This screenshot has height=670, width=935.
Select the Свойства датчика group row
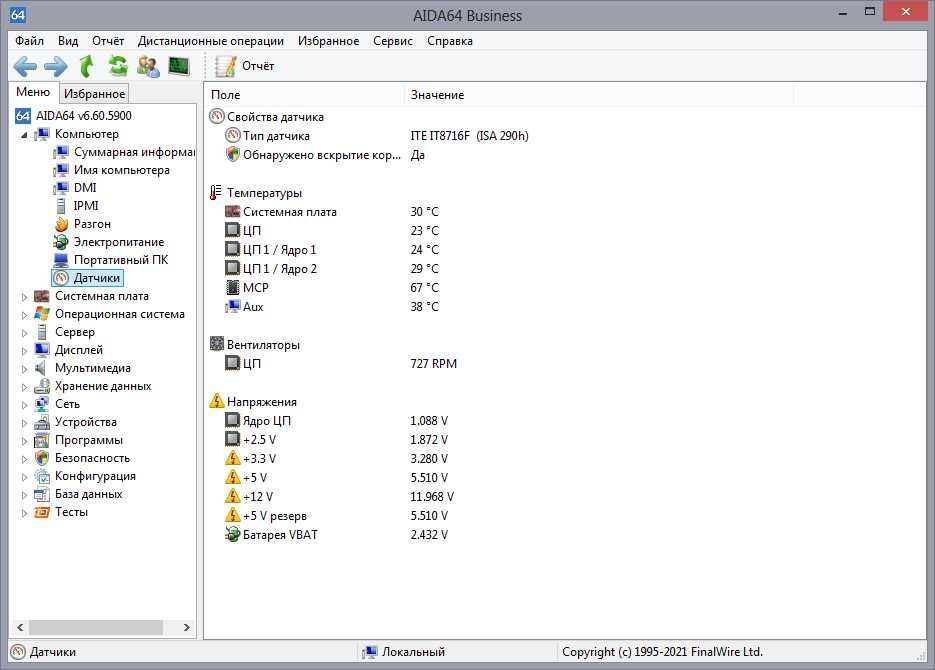(267, 117)
